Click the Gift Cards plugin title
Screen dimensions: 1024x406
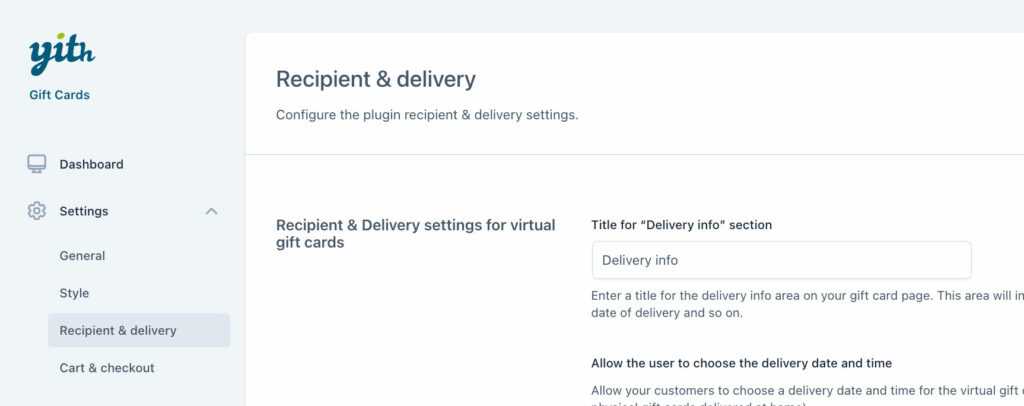click(x=59, y=95)
